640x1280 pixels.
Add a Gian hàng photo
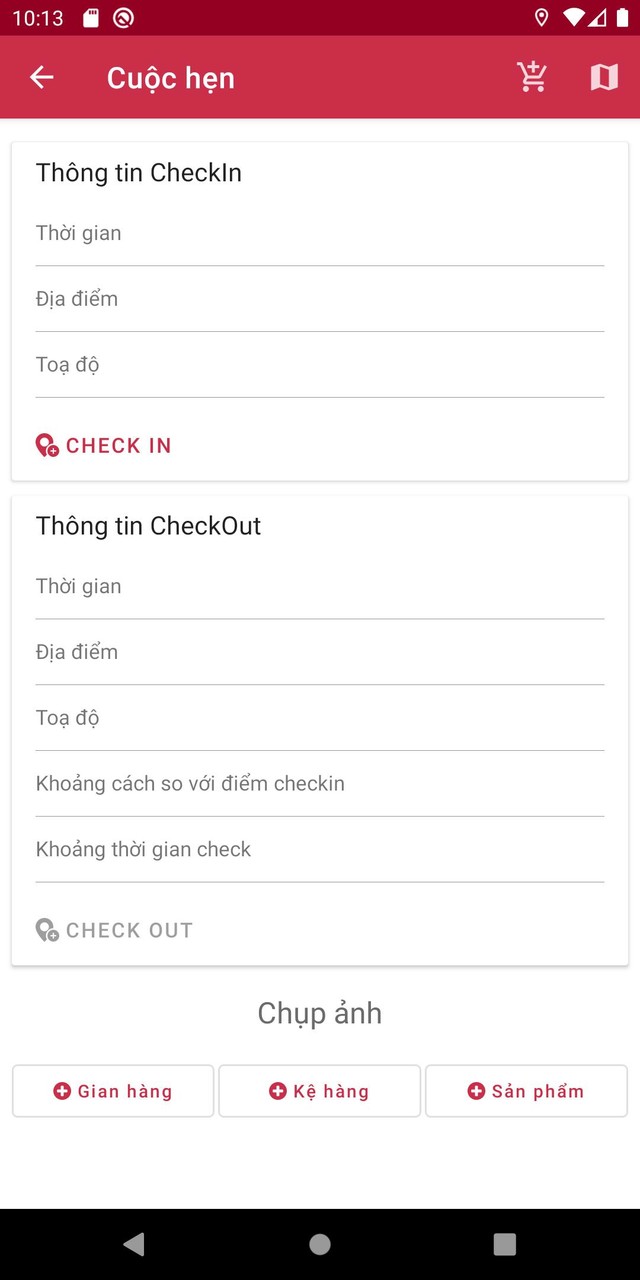[x=113, y=1091]
